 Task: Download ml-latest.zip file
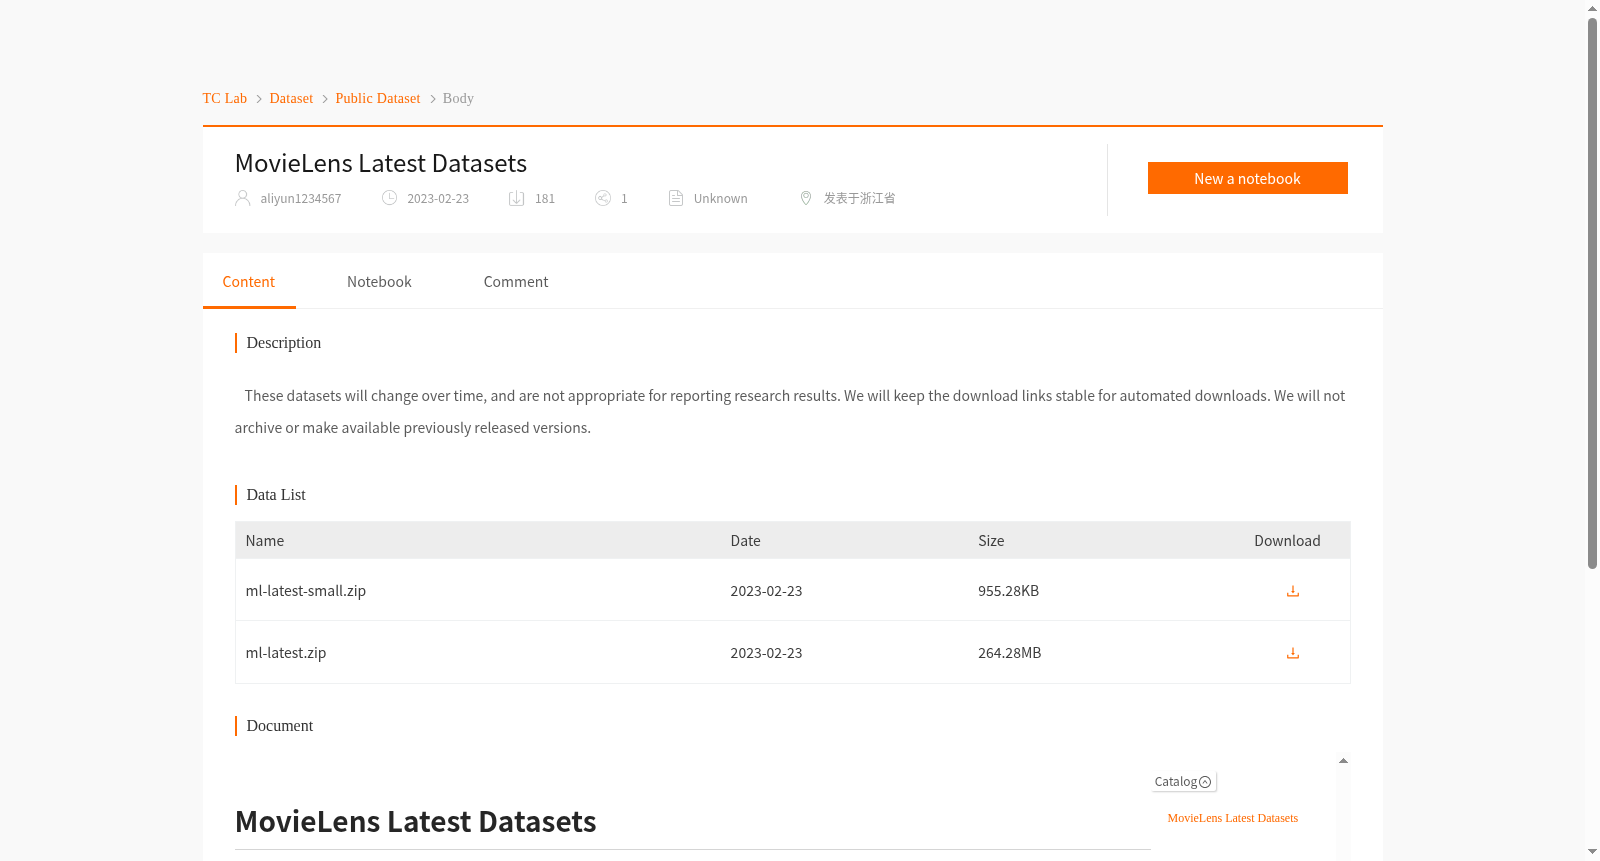(x=1292, y=653)
